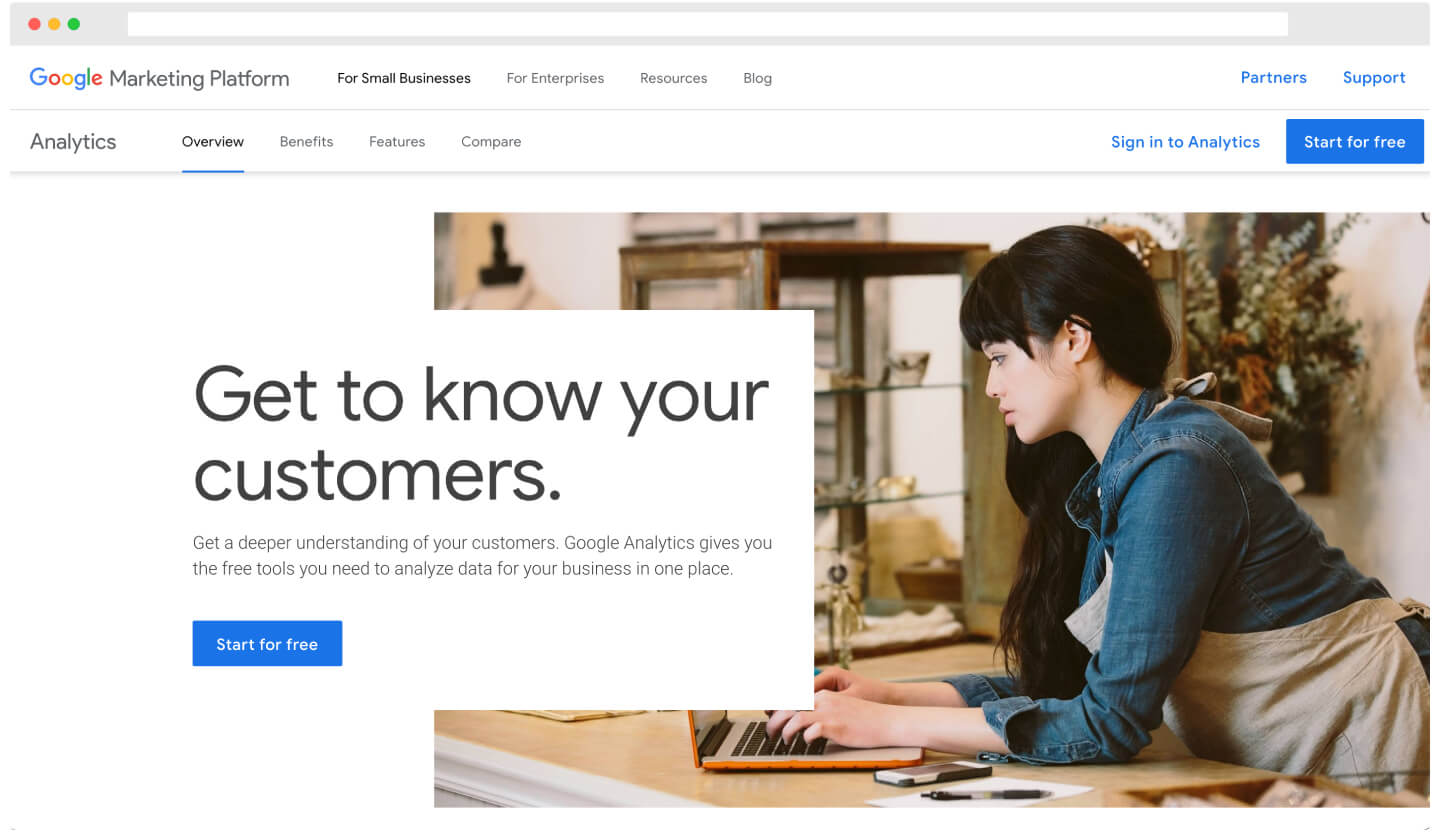This screenshot has height=832, width=1440.
Task: Click the hero photo of woman typing
Action: pos(1120,510)
